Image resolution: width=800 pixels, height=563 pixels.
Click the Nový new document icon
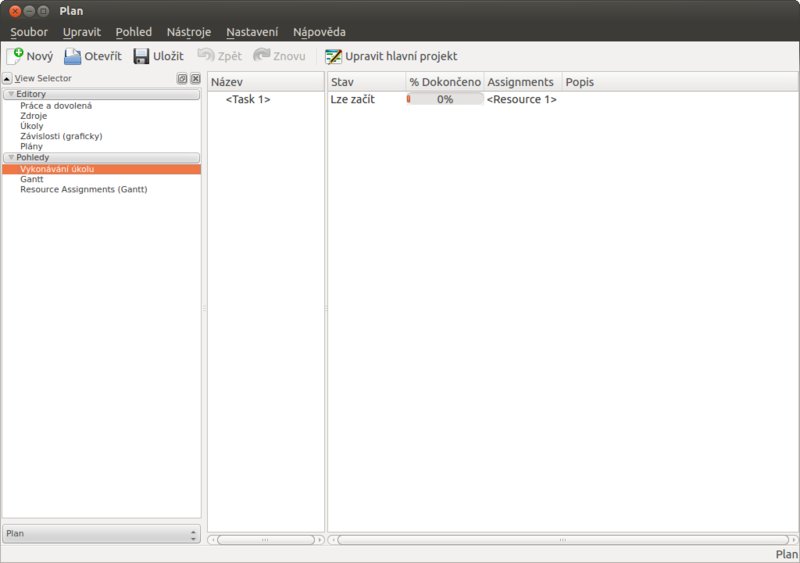coord(15,57)
